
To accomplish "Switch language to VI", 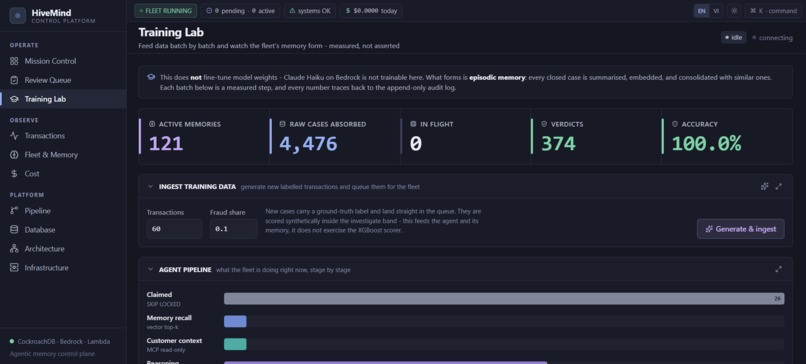I will (716, 11).
